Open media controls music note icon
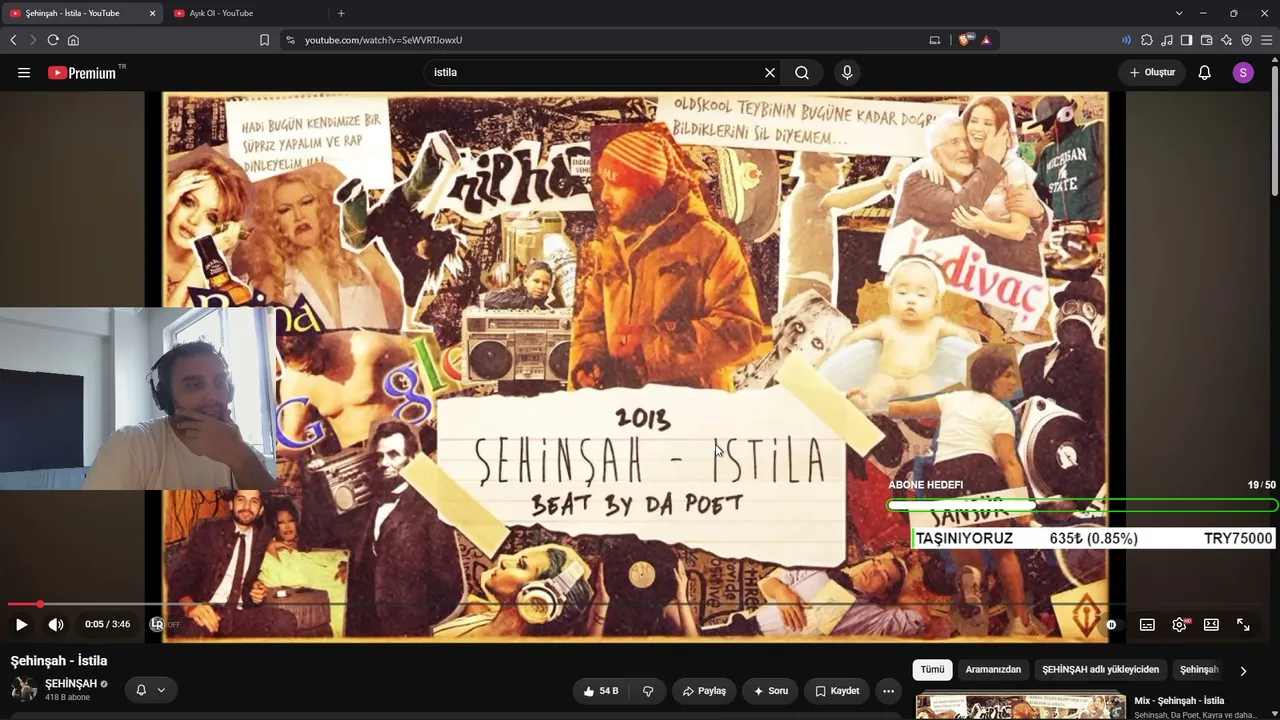Viewport: 1280px width, 720px height. click(x=1167, y=40)
